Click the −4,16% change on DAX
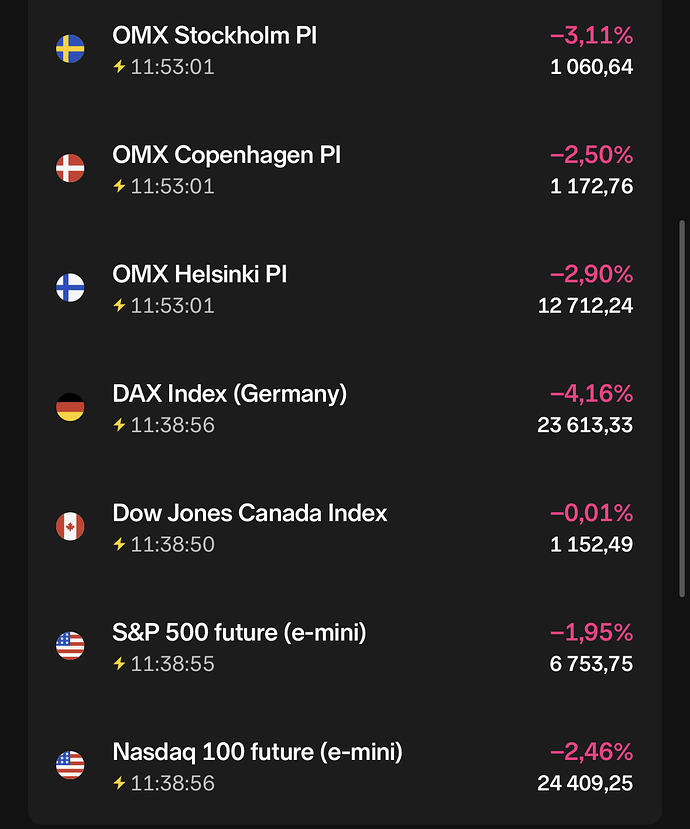Image resolution: width=690 pixels, height=829 pixels. pos(591,394)
